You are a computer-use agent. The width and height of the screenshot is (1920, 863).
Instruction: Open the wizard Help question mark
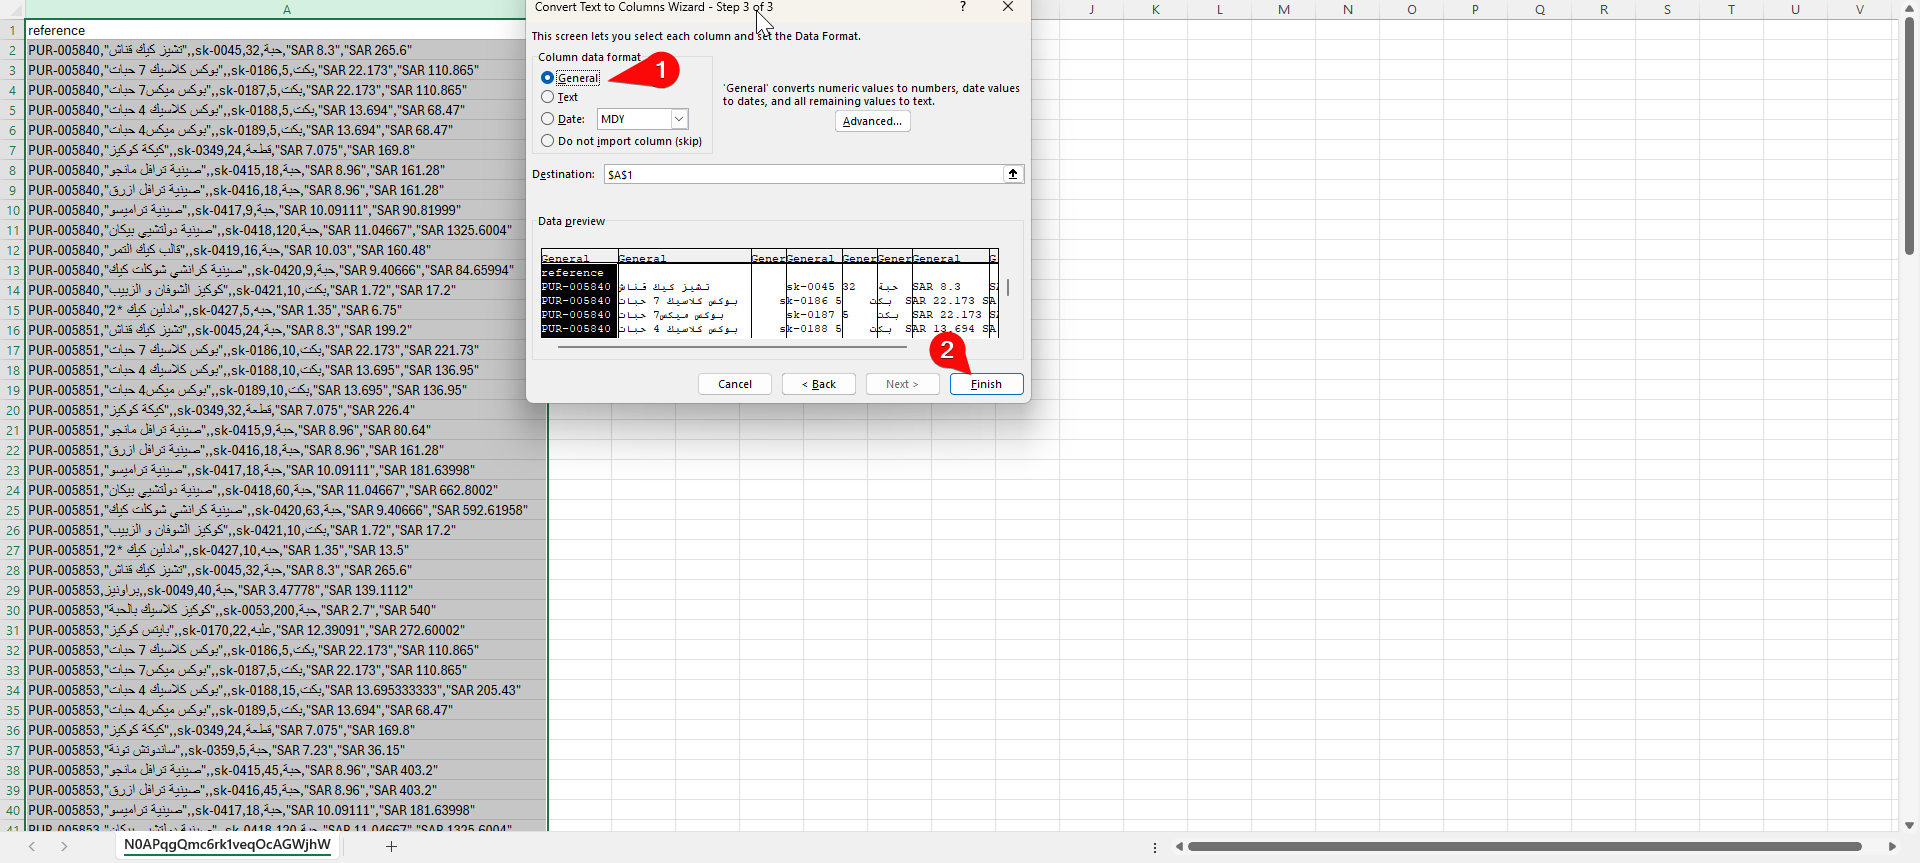962,7
